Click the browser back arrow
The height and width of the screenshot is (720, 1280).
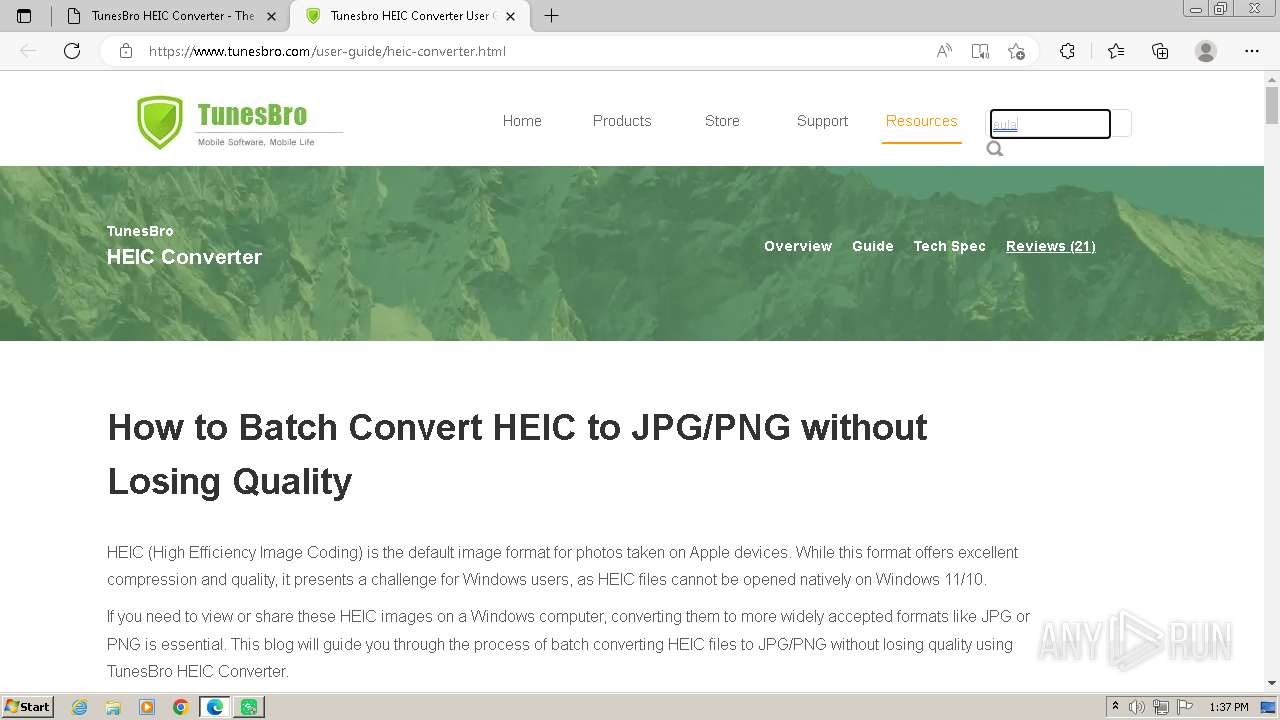tap(28, 51)
